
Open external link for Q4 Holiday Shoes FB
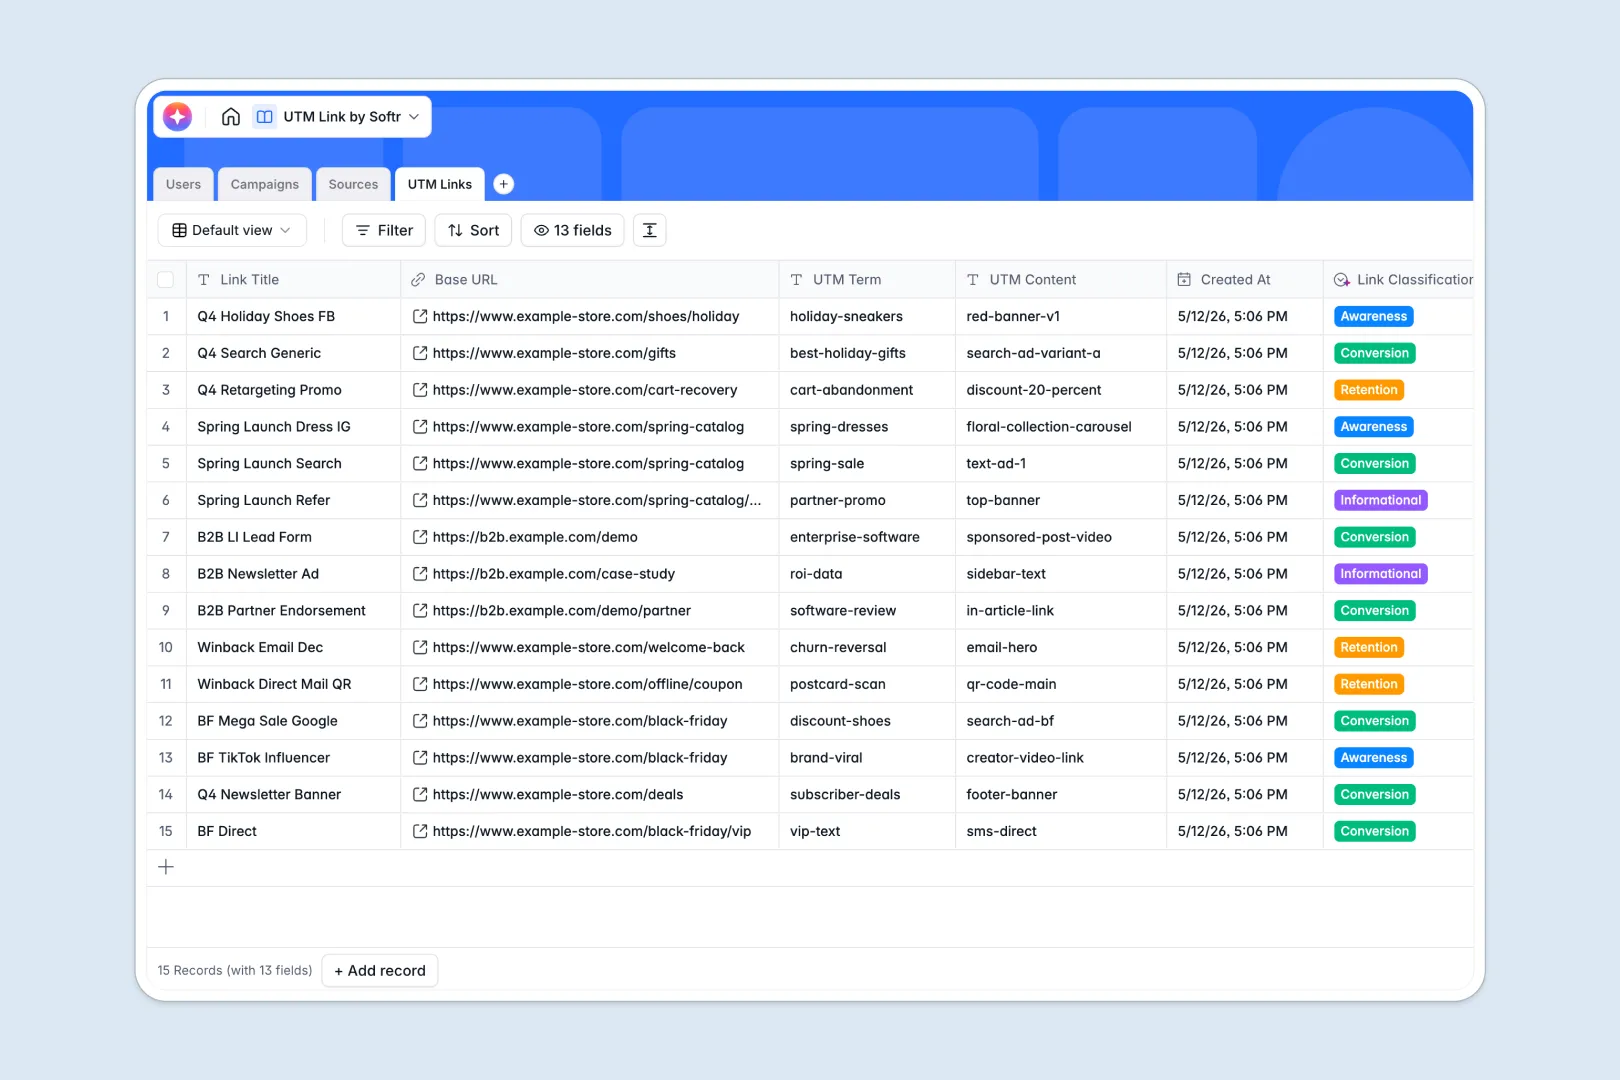(x=420, y=316)
